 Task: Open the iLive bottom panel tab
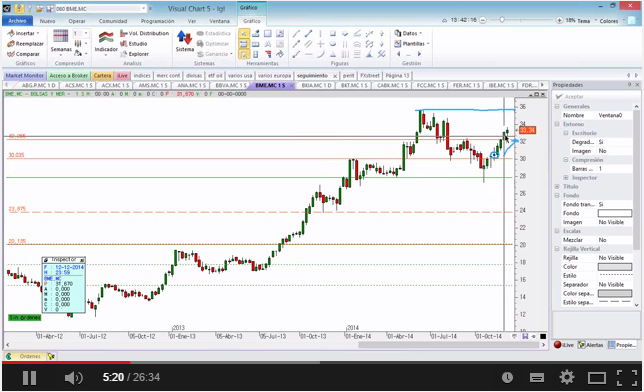coord(564,345)
